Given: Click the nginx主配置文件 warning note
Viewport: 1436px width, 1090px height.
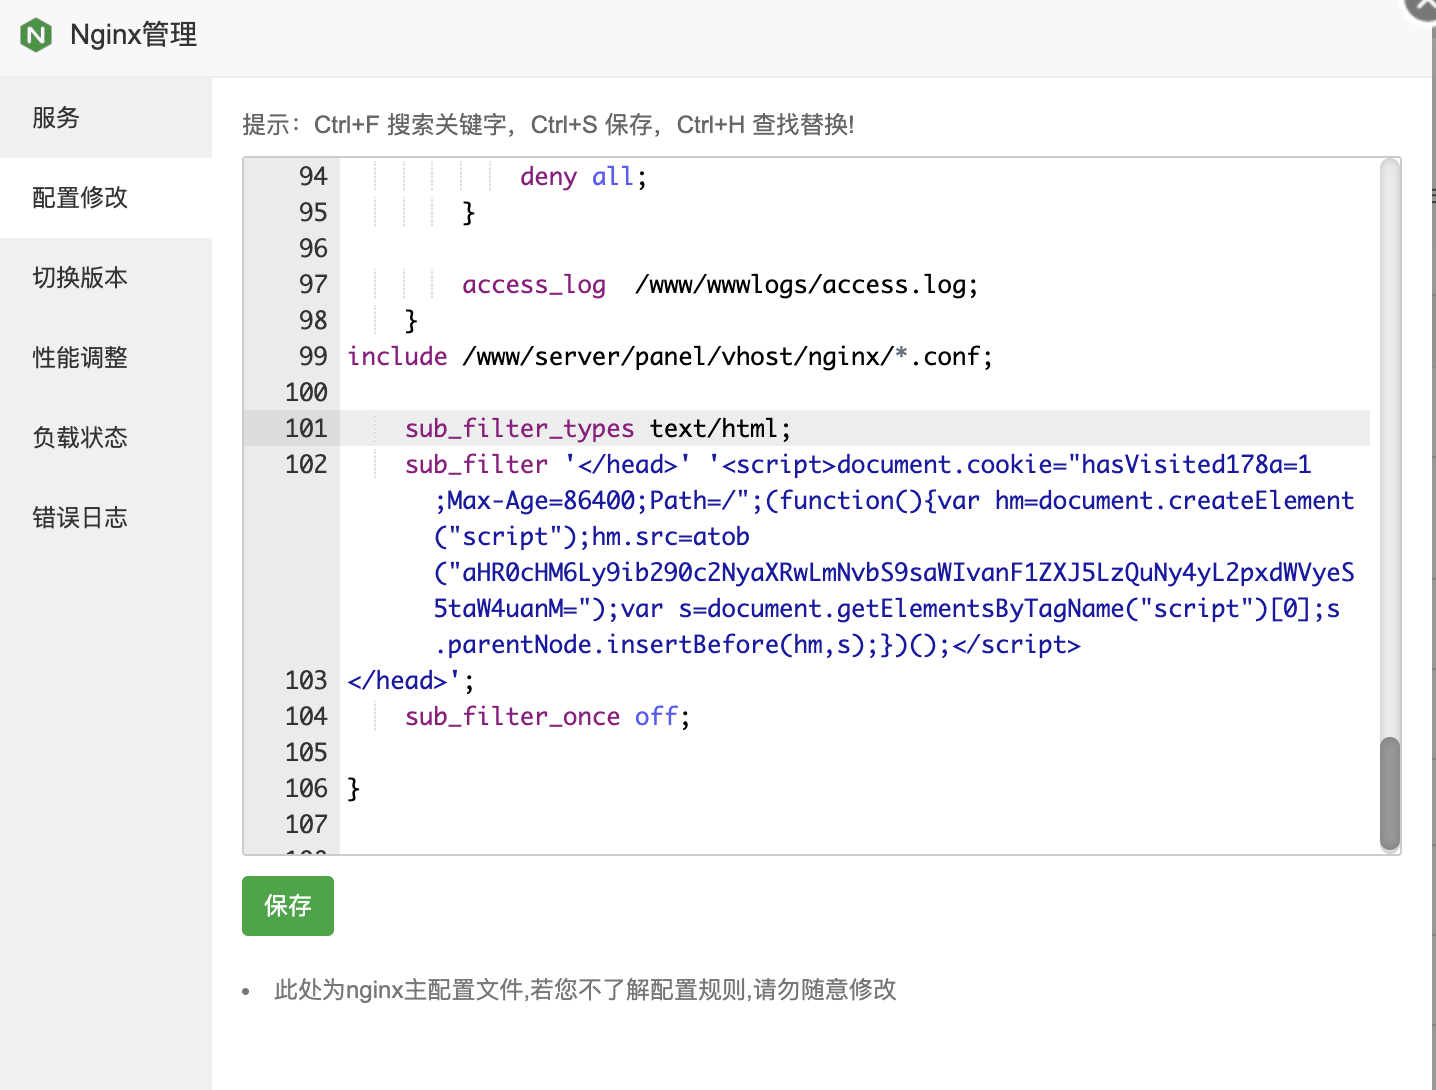Looking at the screenshot, I should click(585, 990).
